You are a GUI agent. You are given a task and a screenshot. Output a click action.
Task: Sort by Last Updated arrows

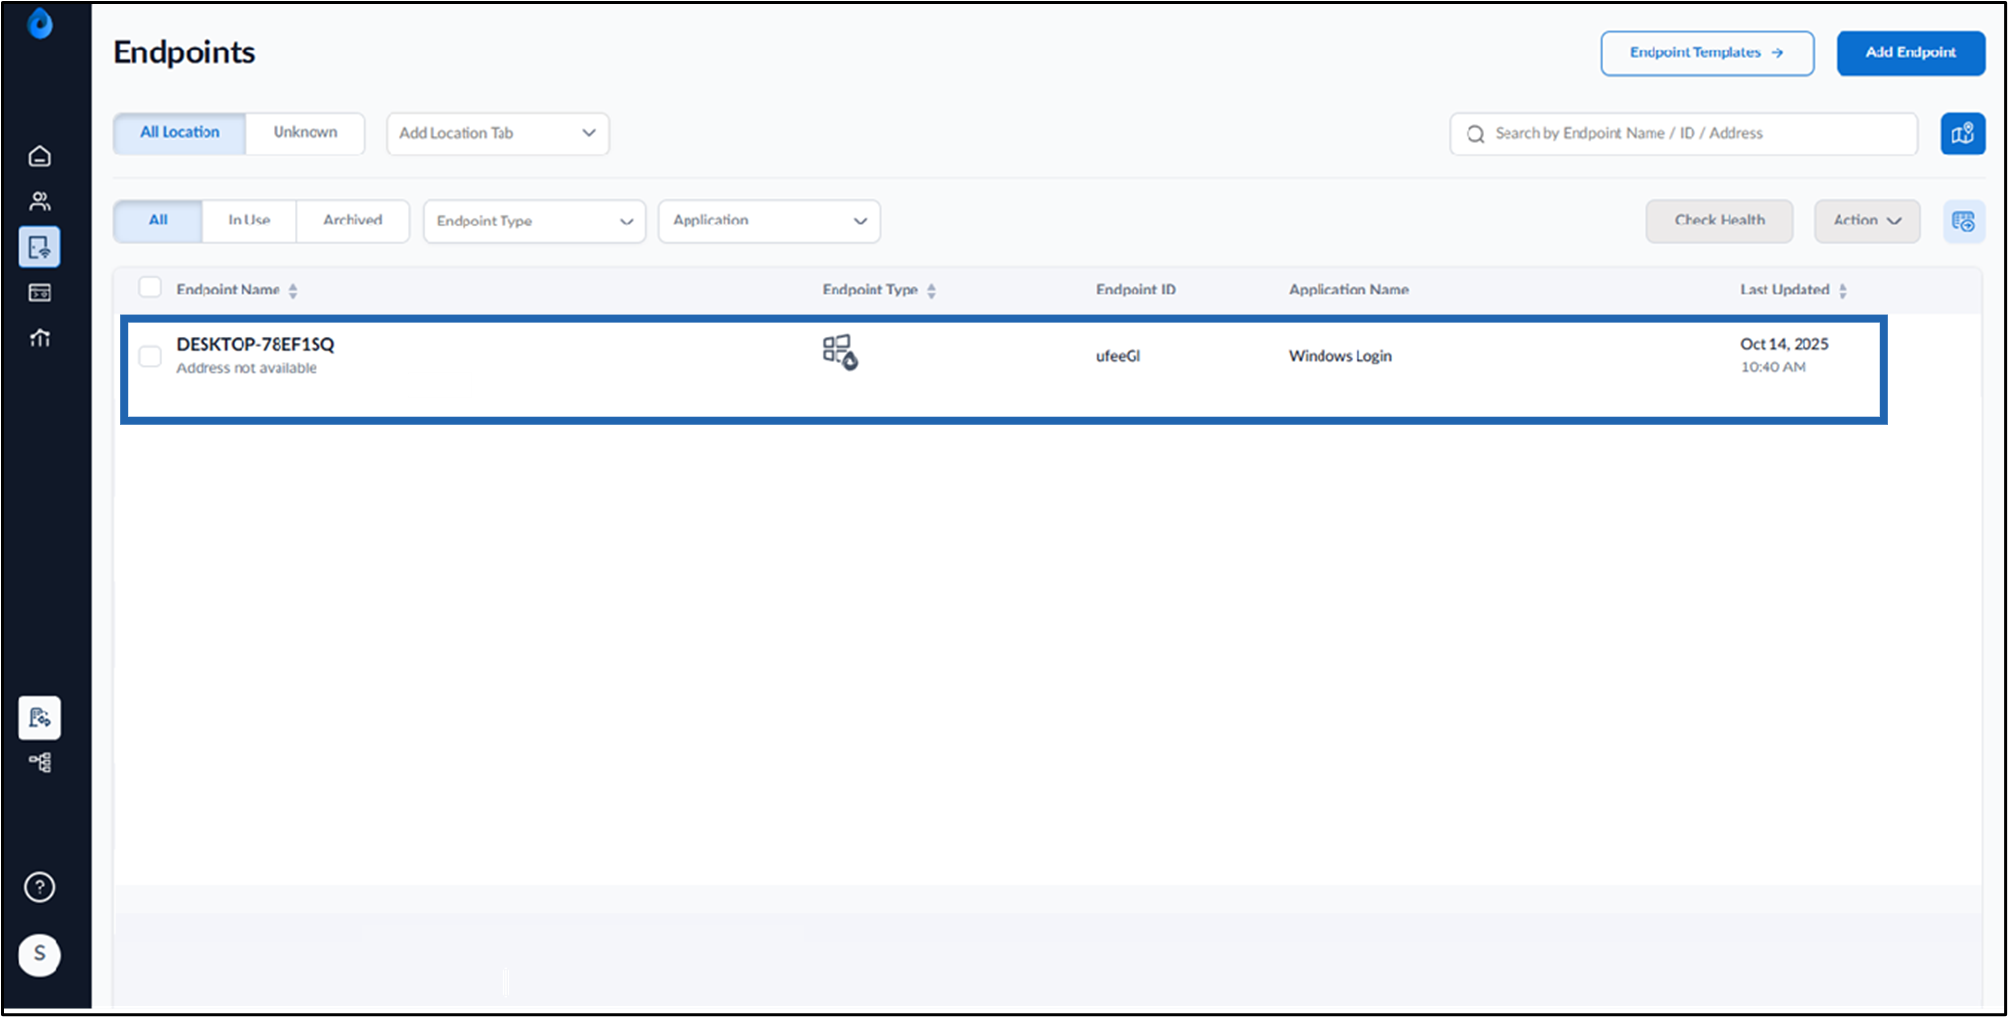[1842, 291]
